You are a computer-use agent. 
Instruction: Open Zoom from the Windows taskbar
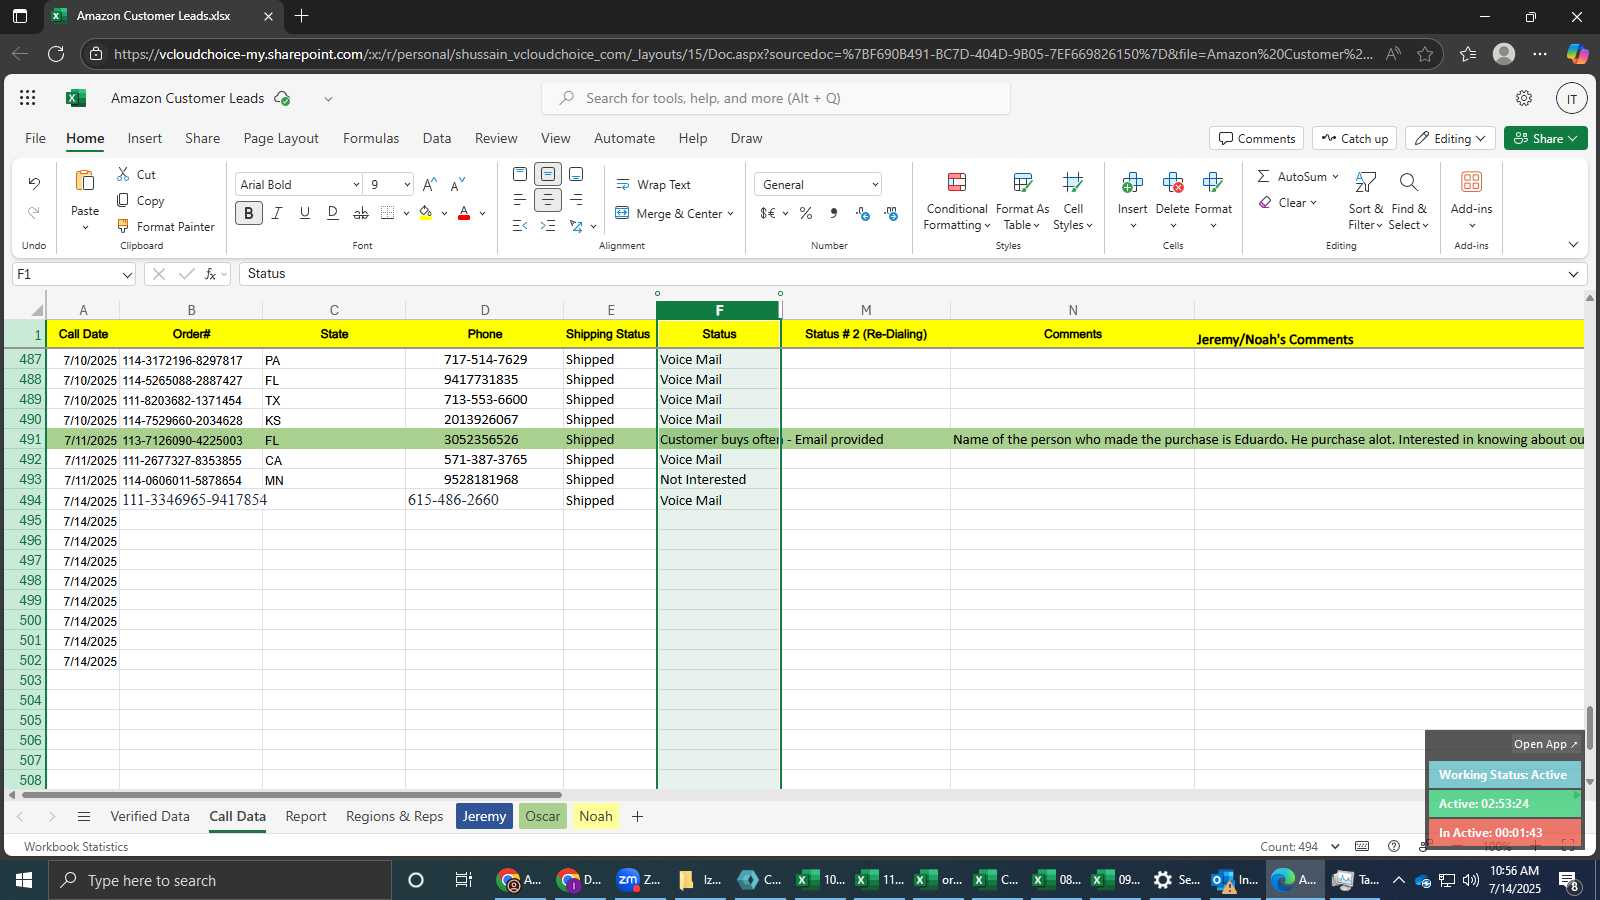(638, 880)
